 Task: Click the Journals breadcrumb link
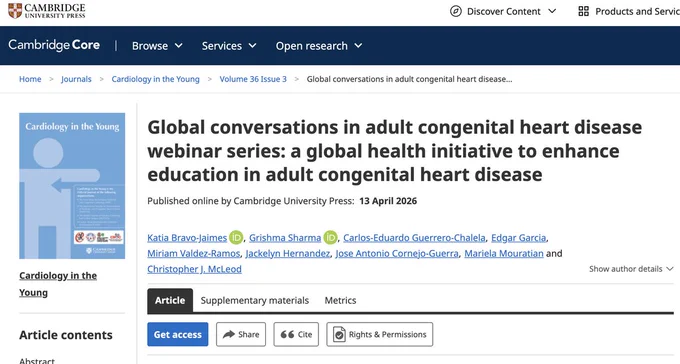click(76, 79)
